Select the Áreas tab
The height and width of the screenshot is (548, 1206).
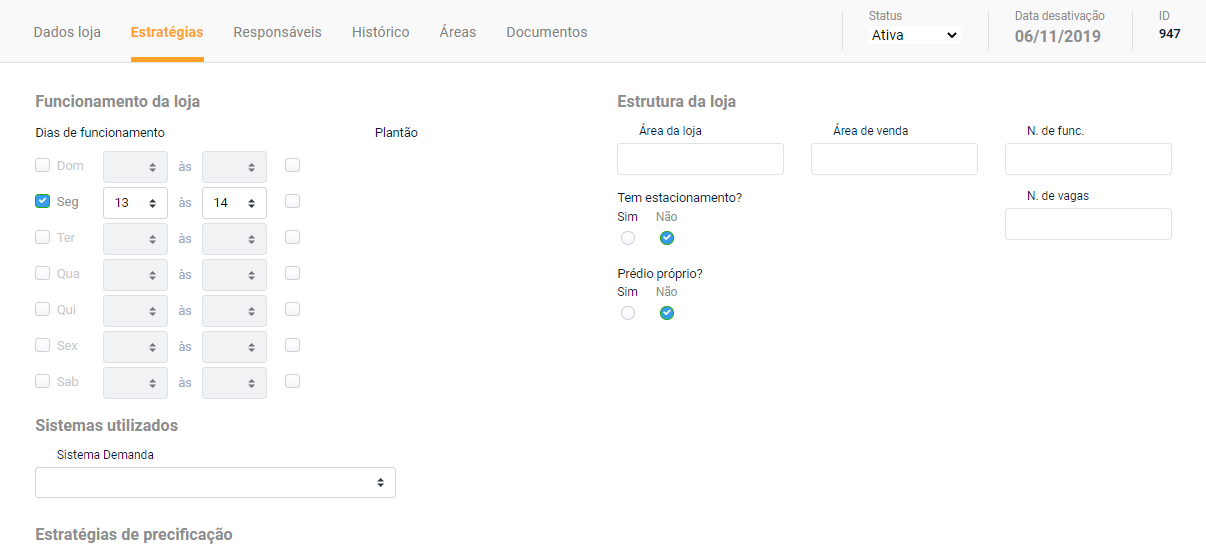click(x=457, y=32)
